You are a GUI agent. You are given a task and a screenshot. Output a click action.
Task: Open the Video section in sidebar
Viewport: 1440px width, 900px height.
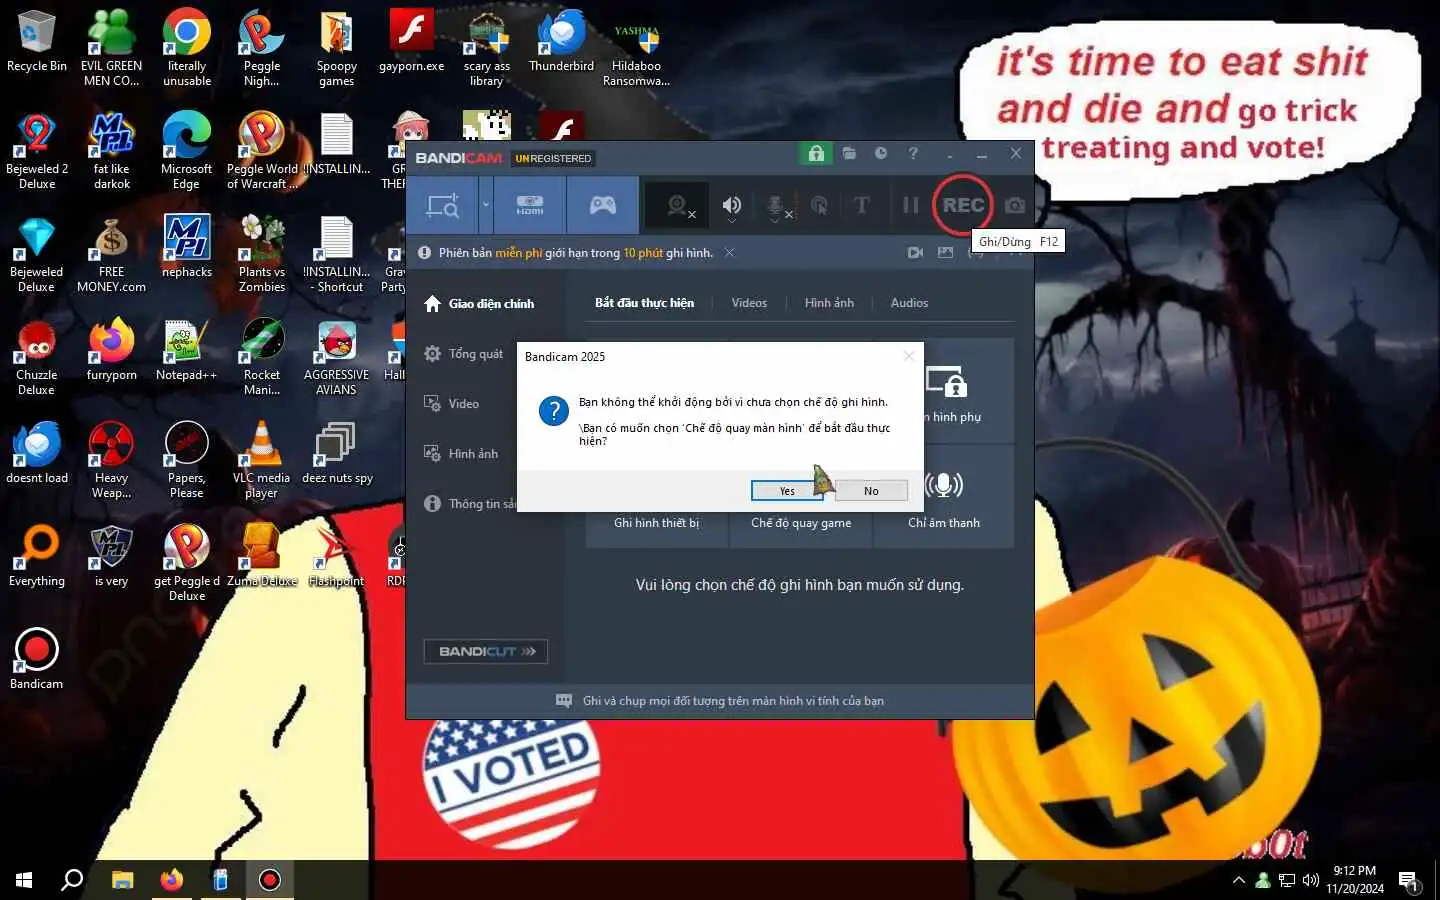pos(452,404)
